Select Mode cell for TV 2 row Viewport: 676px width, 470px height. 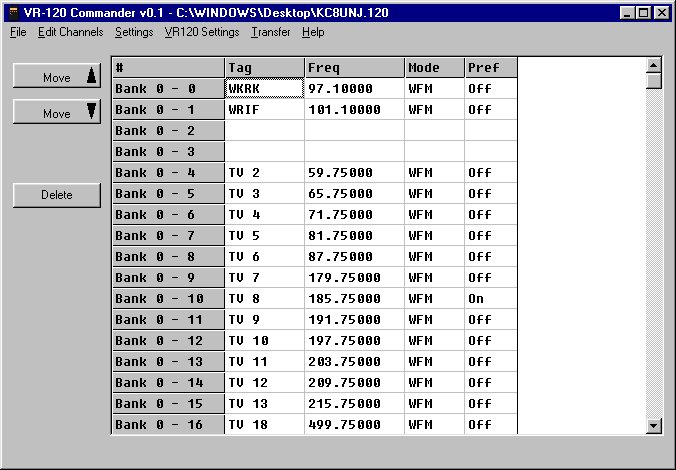coord(434,173)
